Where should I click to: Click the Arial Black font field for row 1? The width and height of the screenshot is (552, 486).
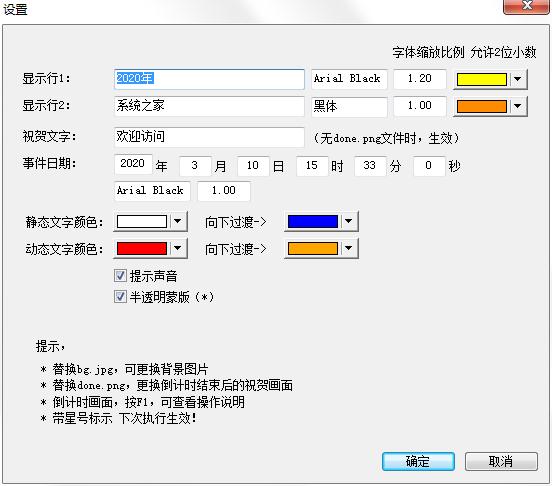(x=349, y=79)
